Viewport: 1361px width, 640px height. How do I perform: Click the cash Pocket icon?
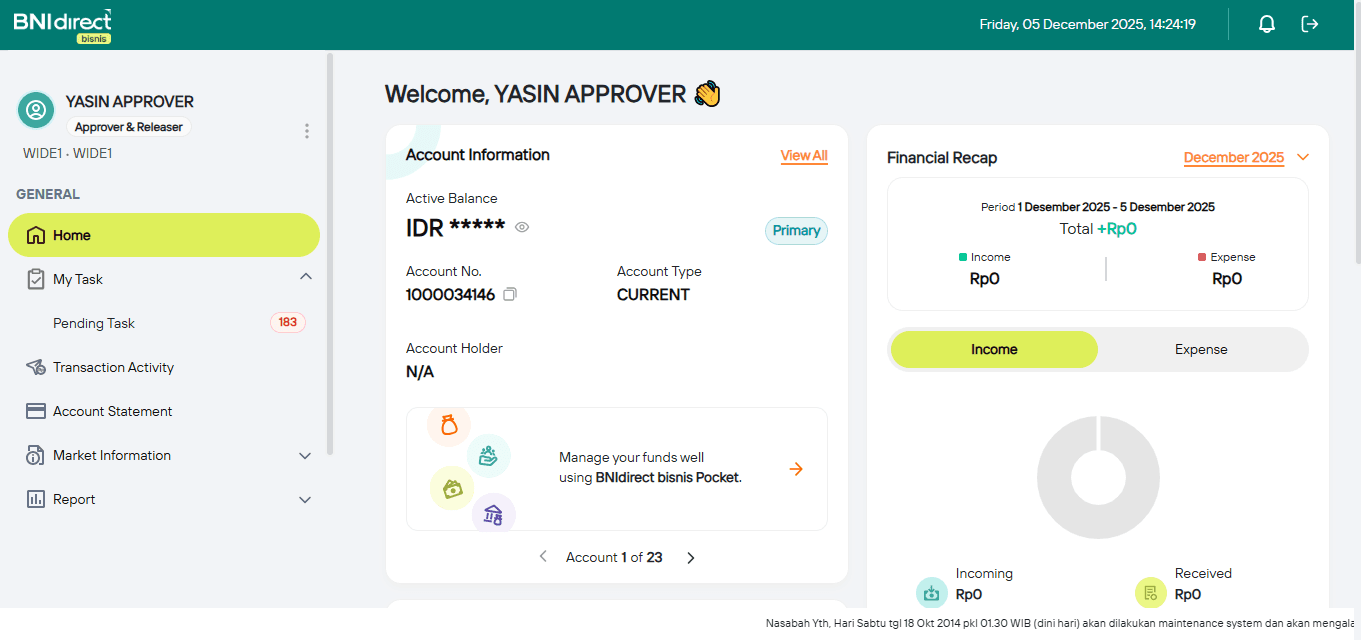(452, 488)
